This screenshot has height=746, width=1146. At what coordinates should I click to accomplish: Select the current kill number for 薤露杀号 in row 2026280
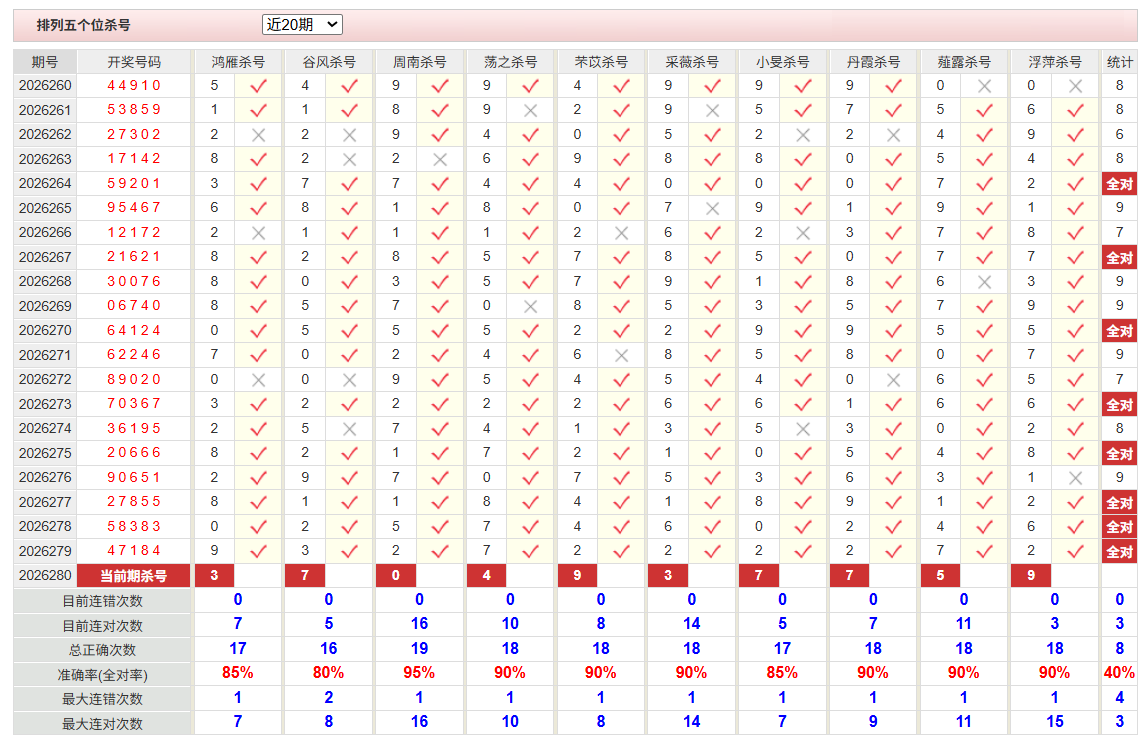coord(940,576)
